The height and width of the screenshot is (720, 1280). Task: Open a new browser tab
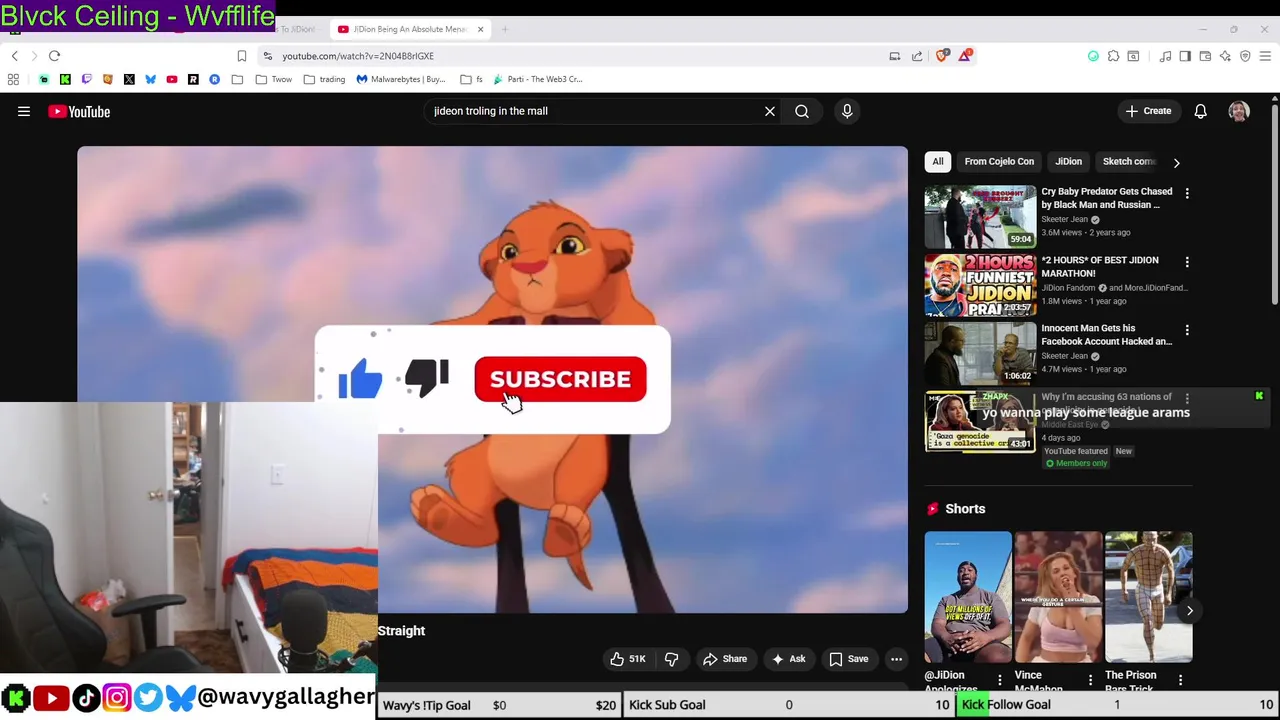(x=505, y=29)
